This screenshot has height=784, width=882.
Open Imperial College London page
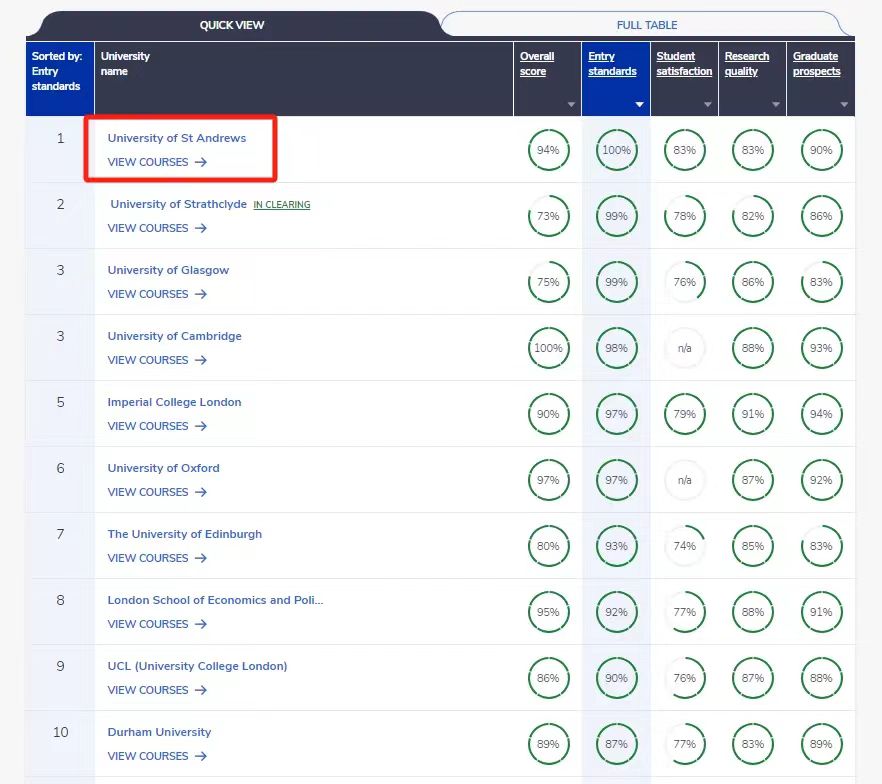pyautogui.click(x=174, y=402)
